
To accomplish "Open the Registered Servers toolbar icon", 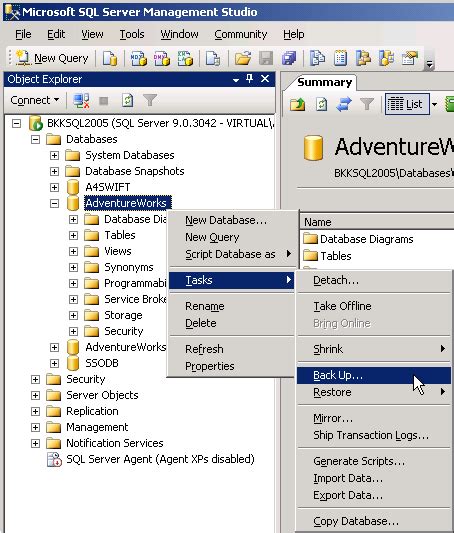I will click(317, 58).
